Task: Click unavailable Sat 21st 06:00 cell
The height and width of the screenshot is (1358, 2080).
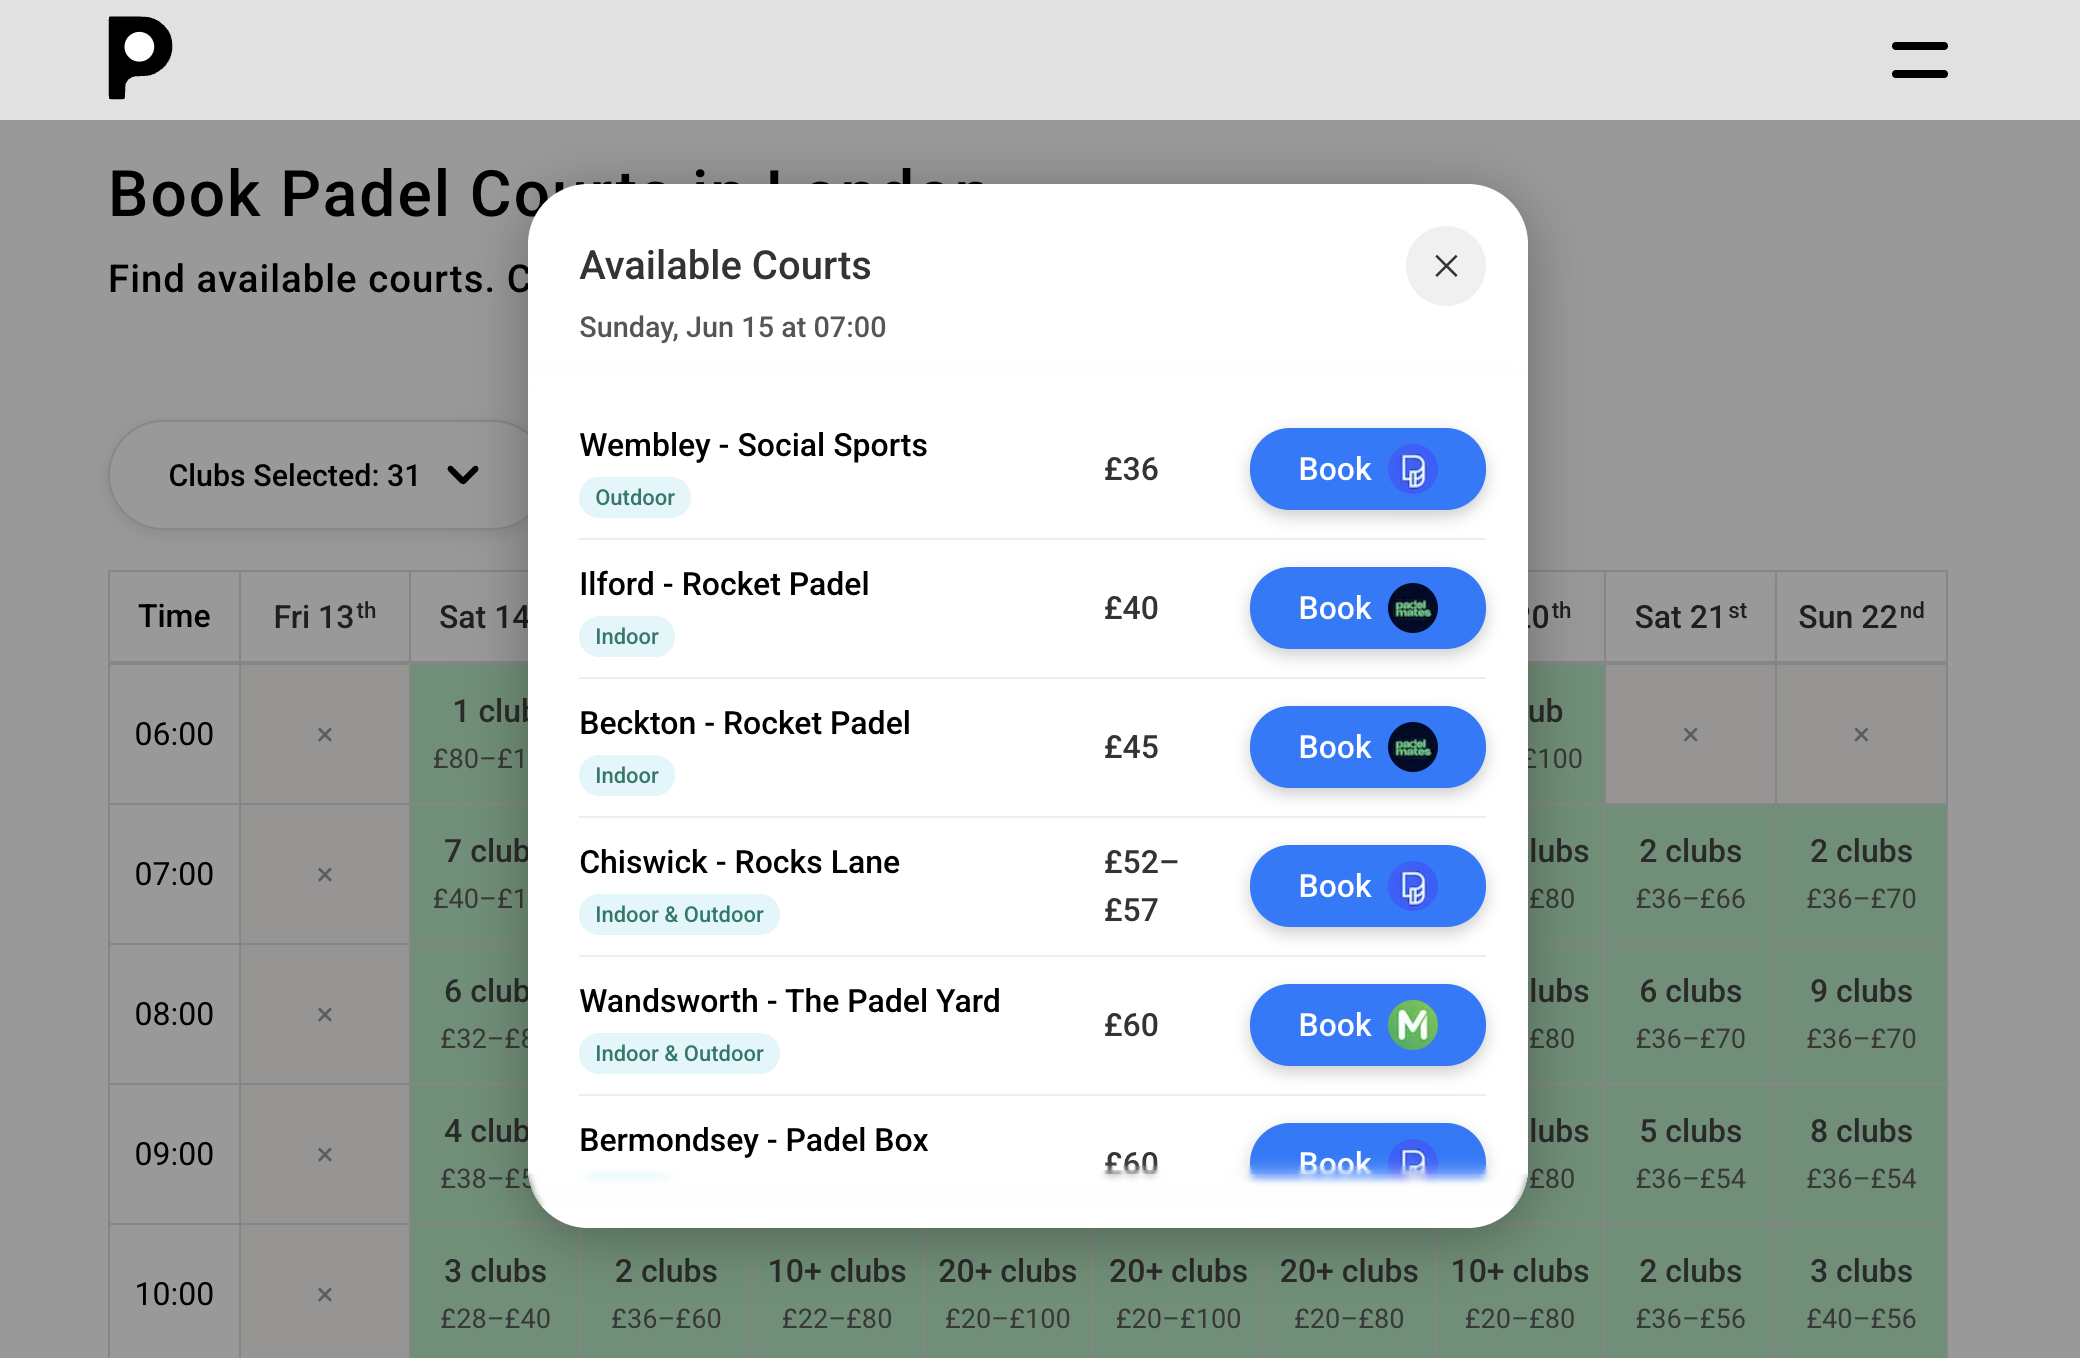Action: [1690, 734]
